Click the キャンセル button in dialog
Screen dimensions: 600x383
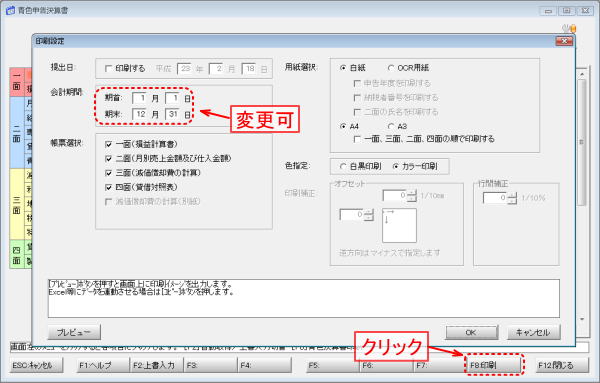coord(534,332)
